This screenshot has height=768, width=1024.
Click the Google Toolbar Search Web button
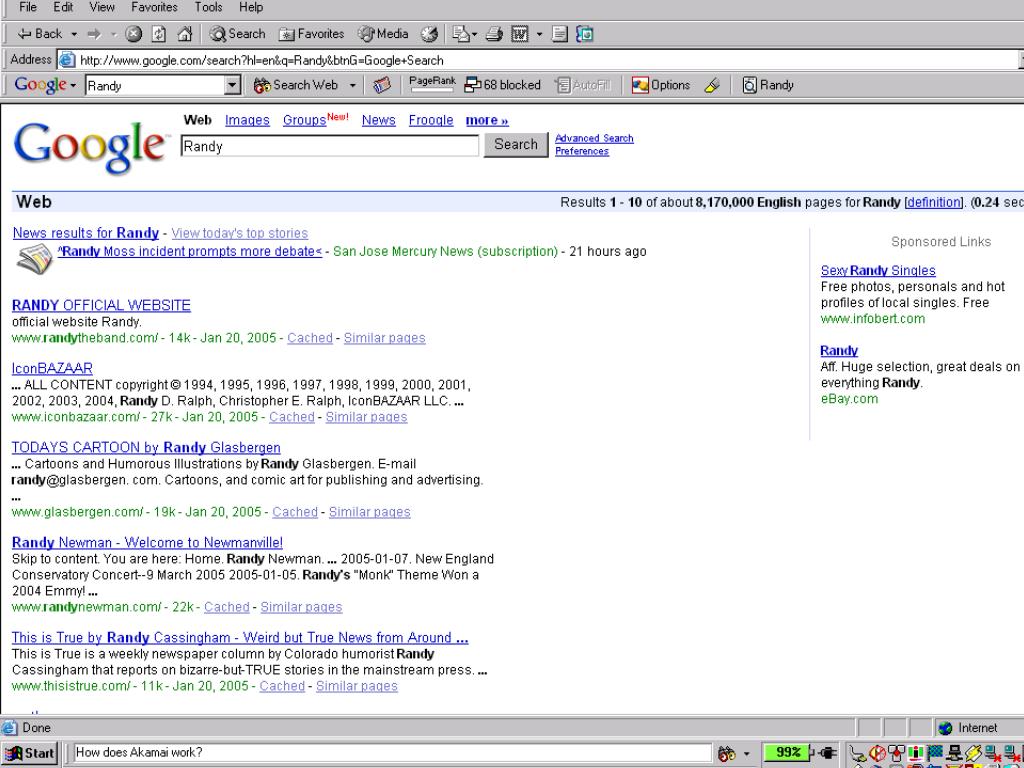tap(296, 85)
